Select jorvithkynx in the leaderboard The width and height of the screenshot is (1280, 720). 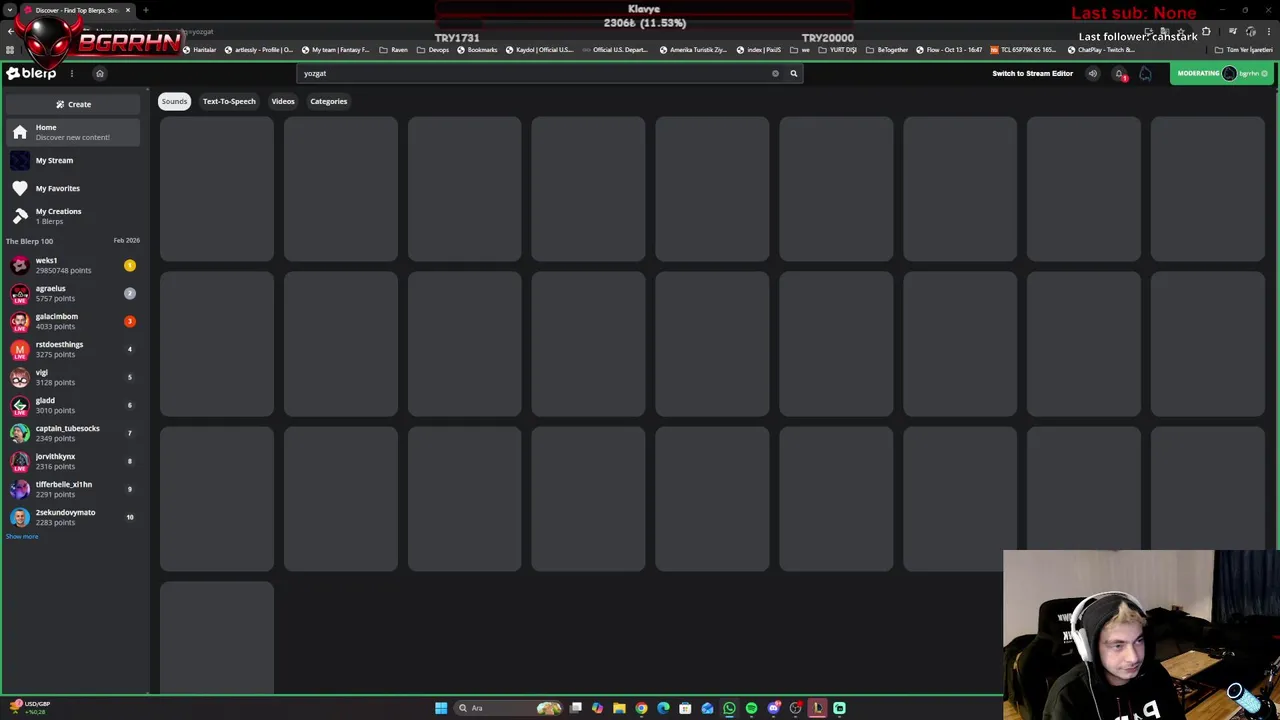pos(73,461)
